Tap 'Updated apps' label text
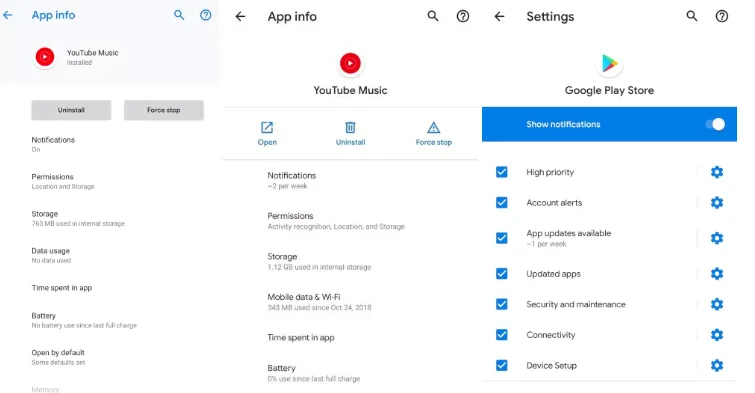 553,274
